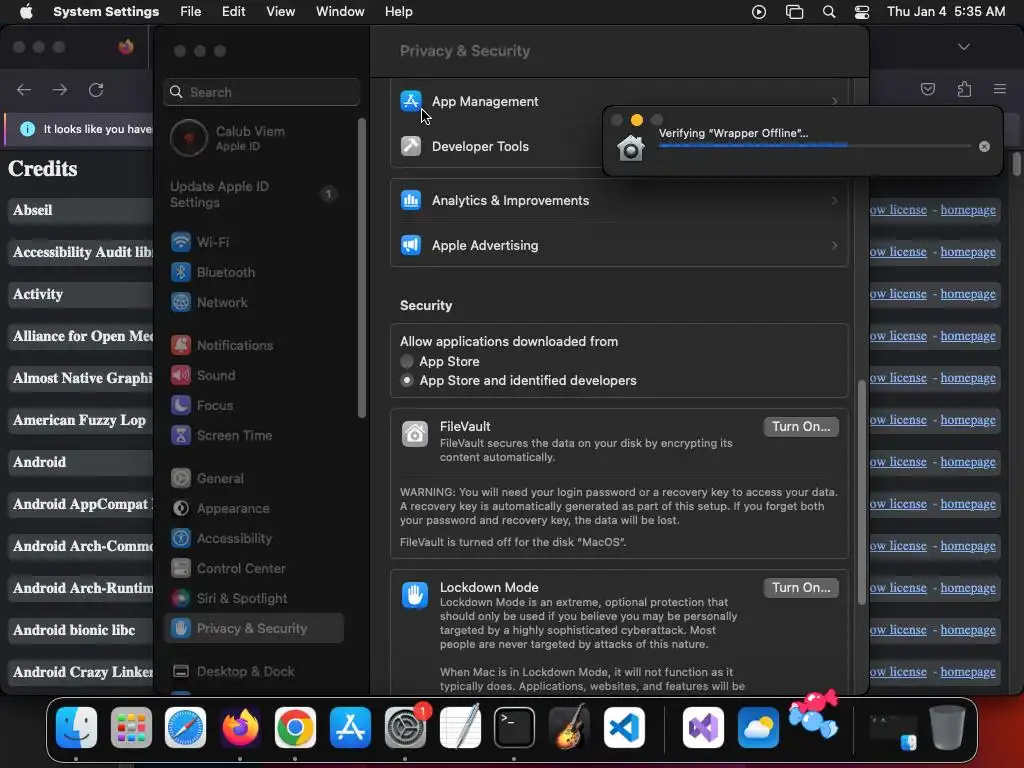This screenshot has height=768, width=1024.
Task: Open the File menu
Action: pos(191,12)
